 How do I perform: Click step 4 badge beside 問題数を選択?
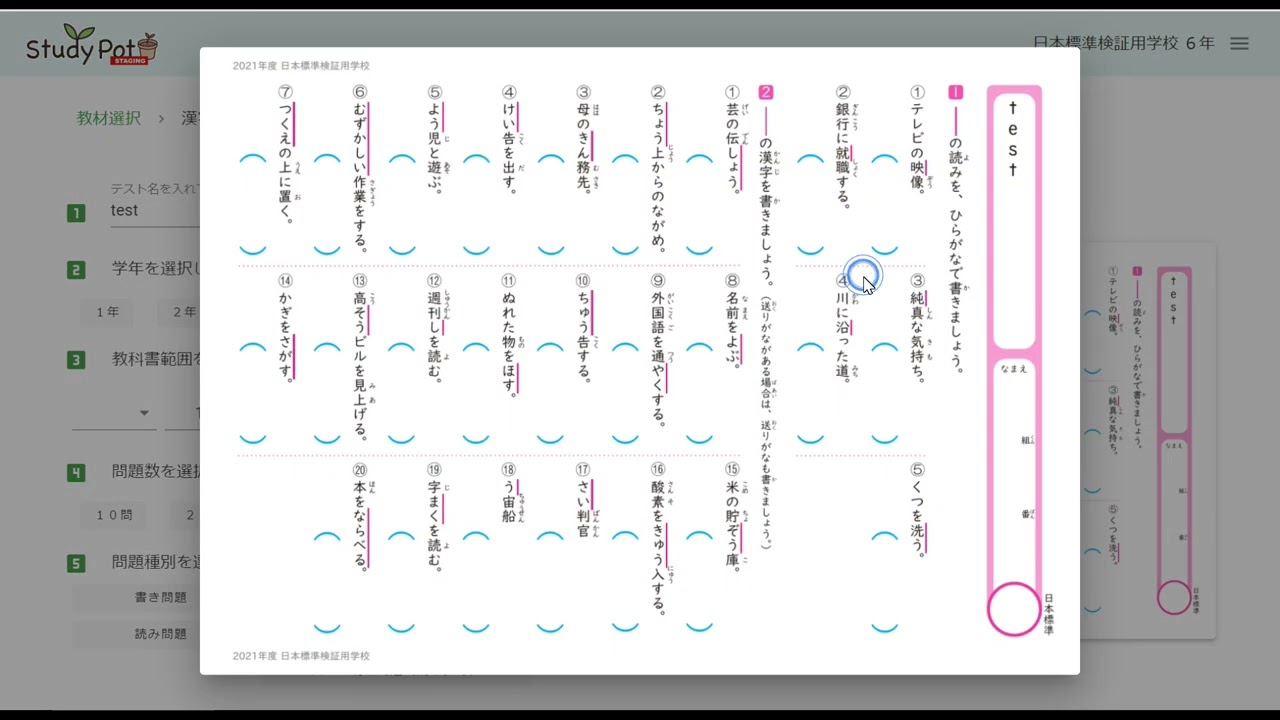tap(76, 472)
